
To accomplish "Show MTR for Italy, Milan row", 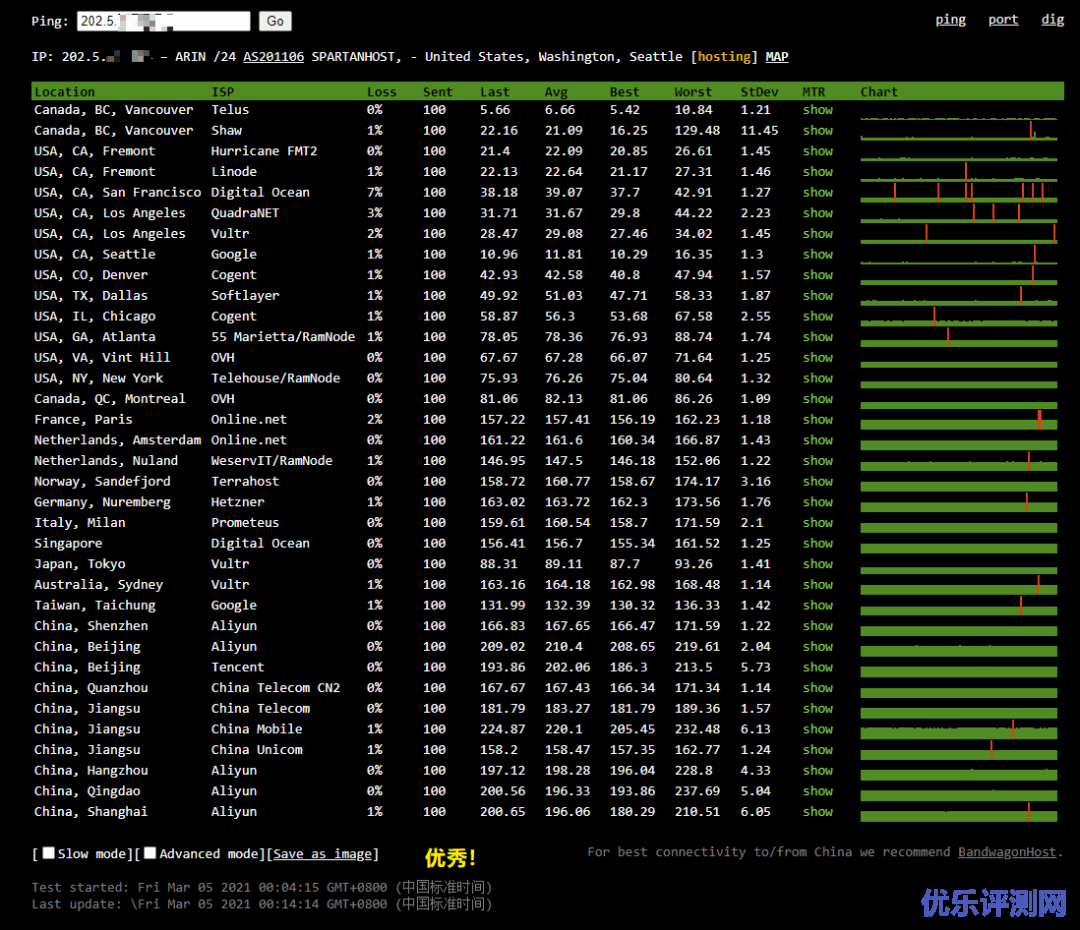I will (818, 523).
